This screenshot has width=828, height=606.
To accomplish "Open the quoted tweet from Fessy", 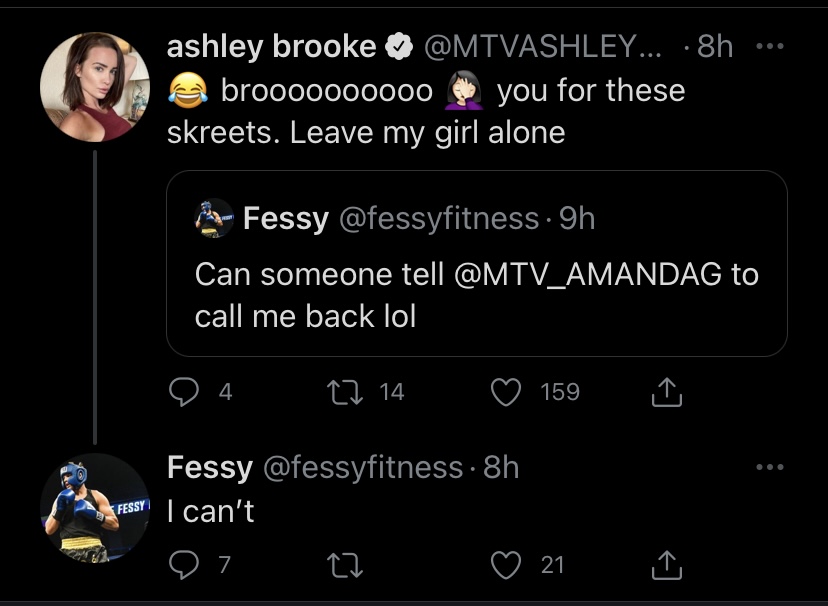I will coord(477,263).
